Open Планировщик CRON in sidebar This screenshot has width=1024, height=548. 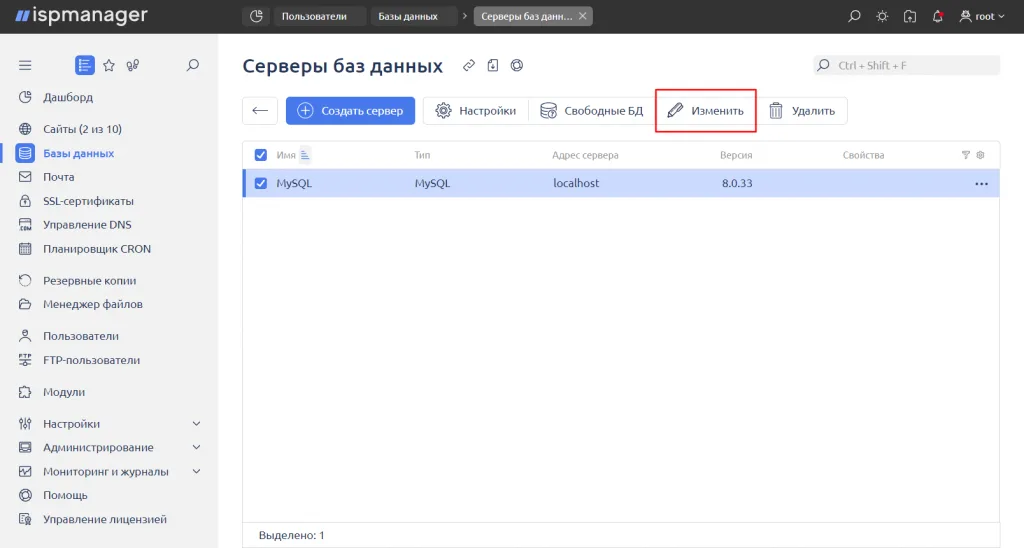click(97, 249)
